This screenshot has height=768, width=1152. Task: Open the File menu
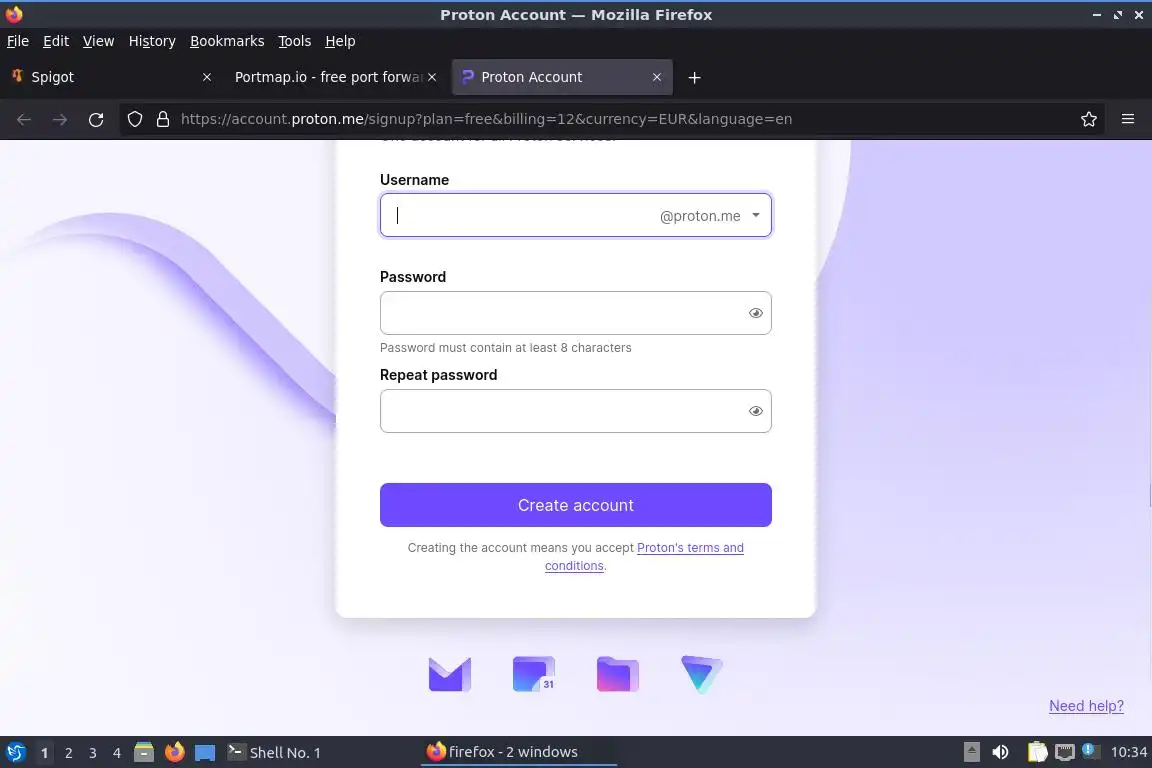click(18, 41)
